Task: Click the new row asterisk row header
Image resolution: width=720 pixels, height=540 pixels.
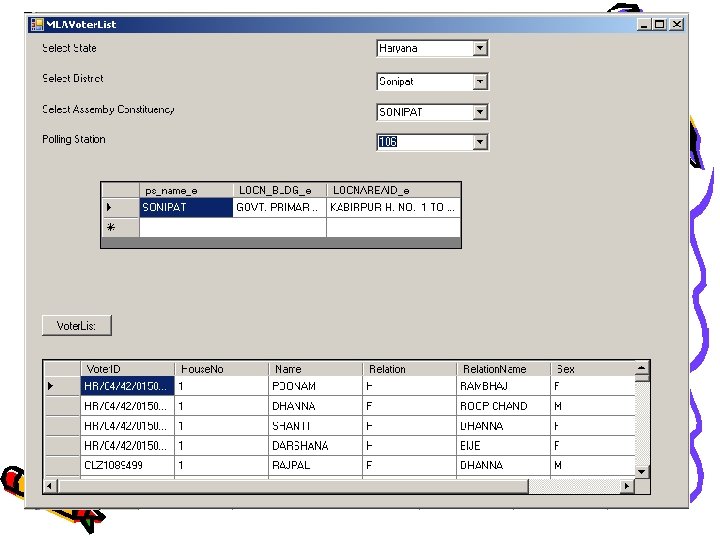Action: point(120,227)
